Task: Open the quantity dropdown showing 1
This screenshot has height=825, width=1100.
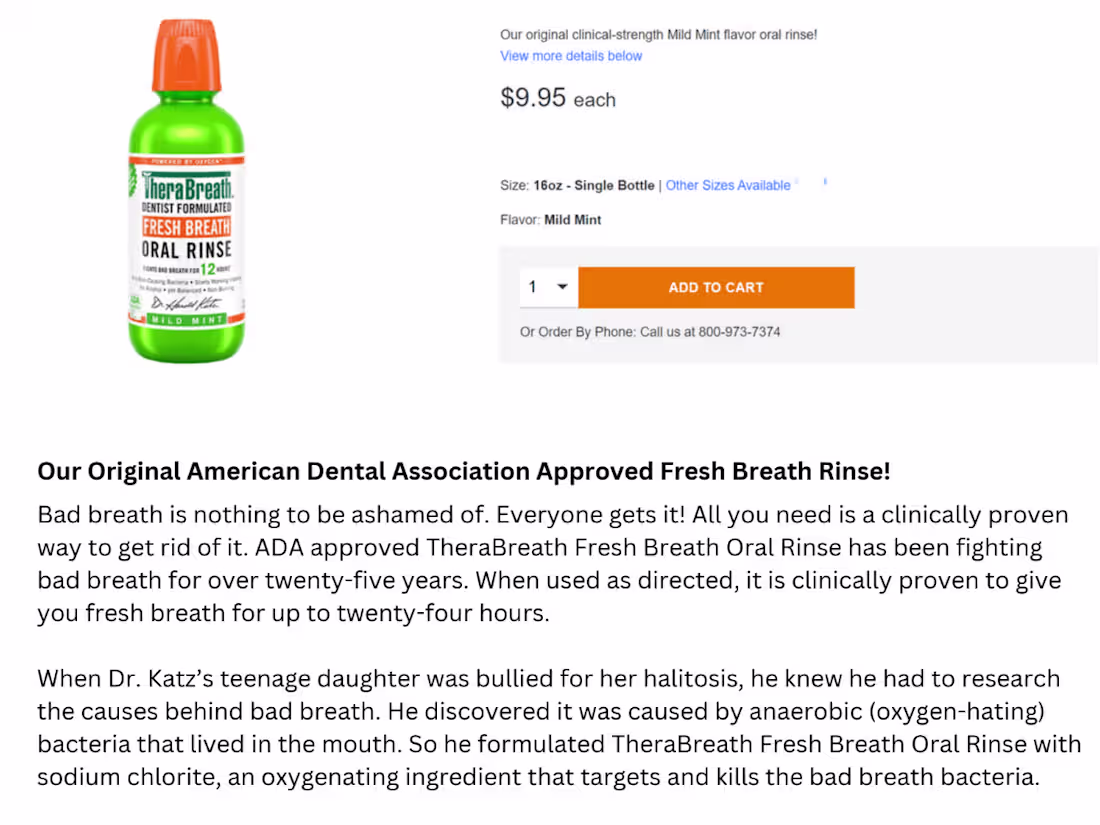Action: [x=548, y=287]
